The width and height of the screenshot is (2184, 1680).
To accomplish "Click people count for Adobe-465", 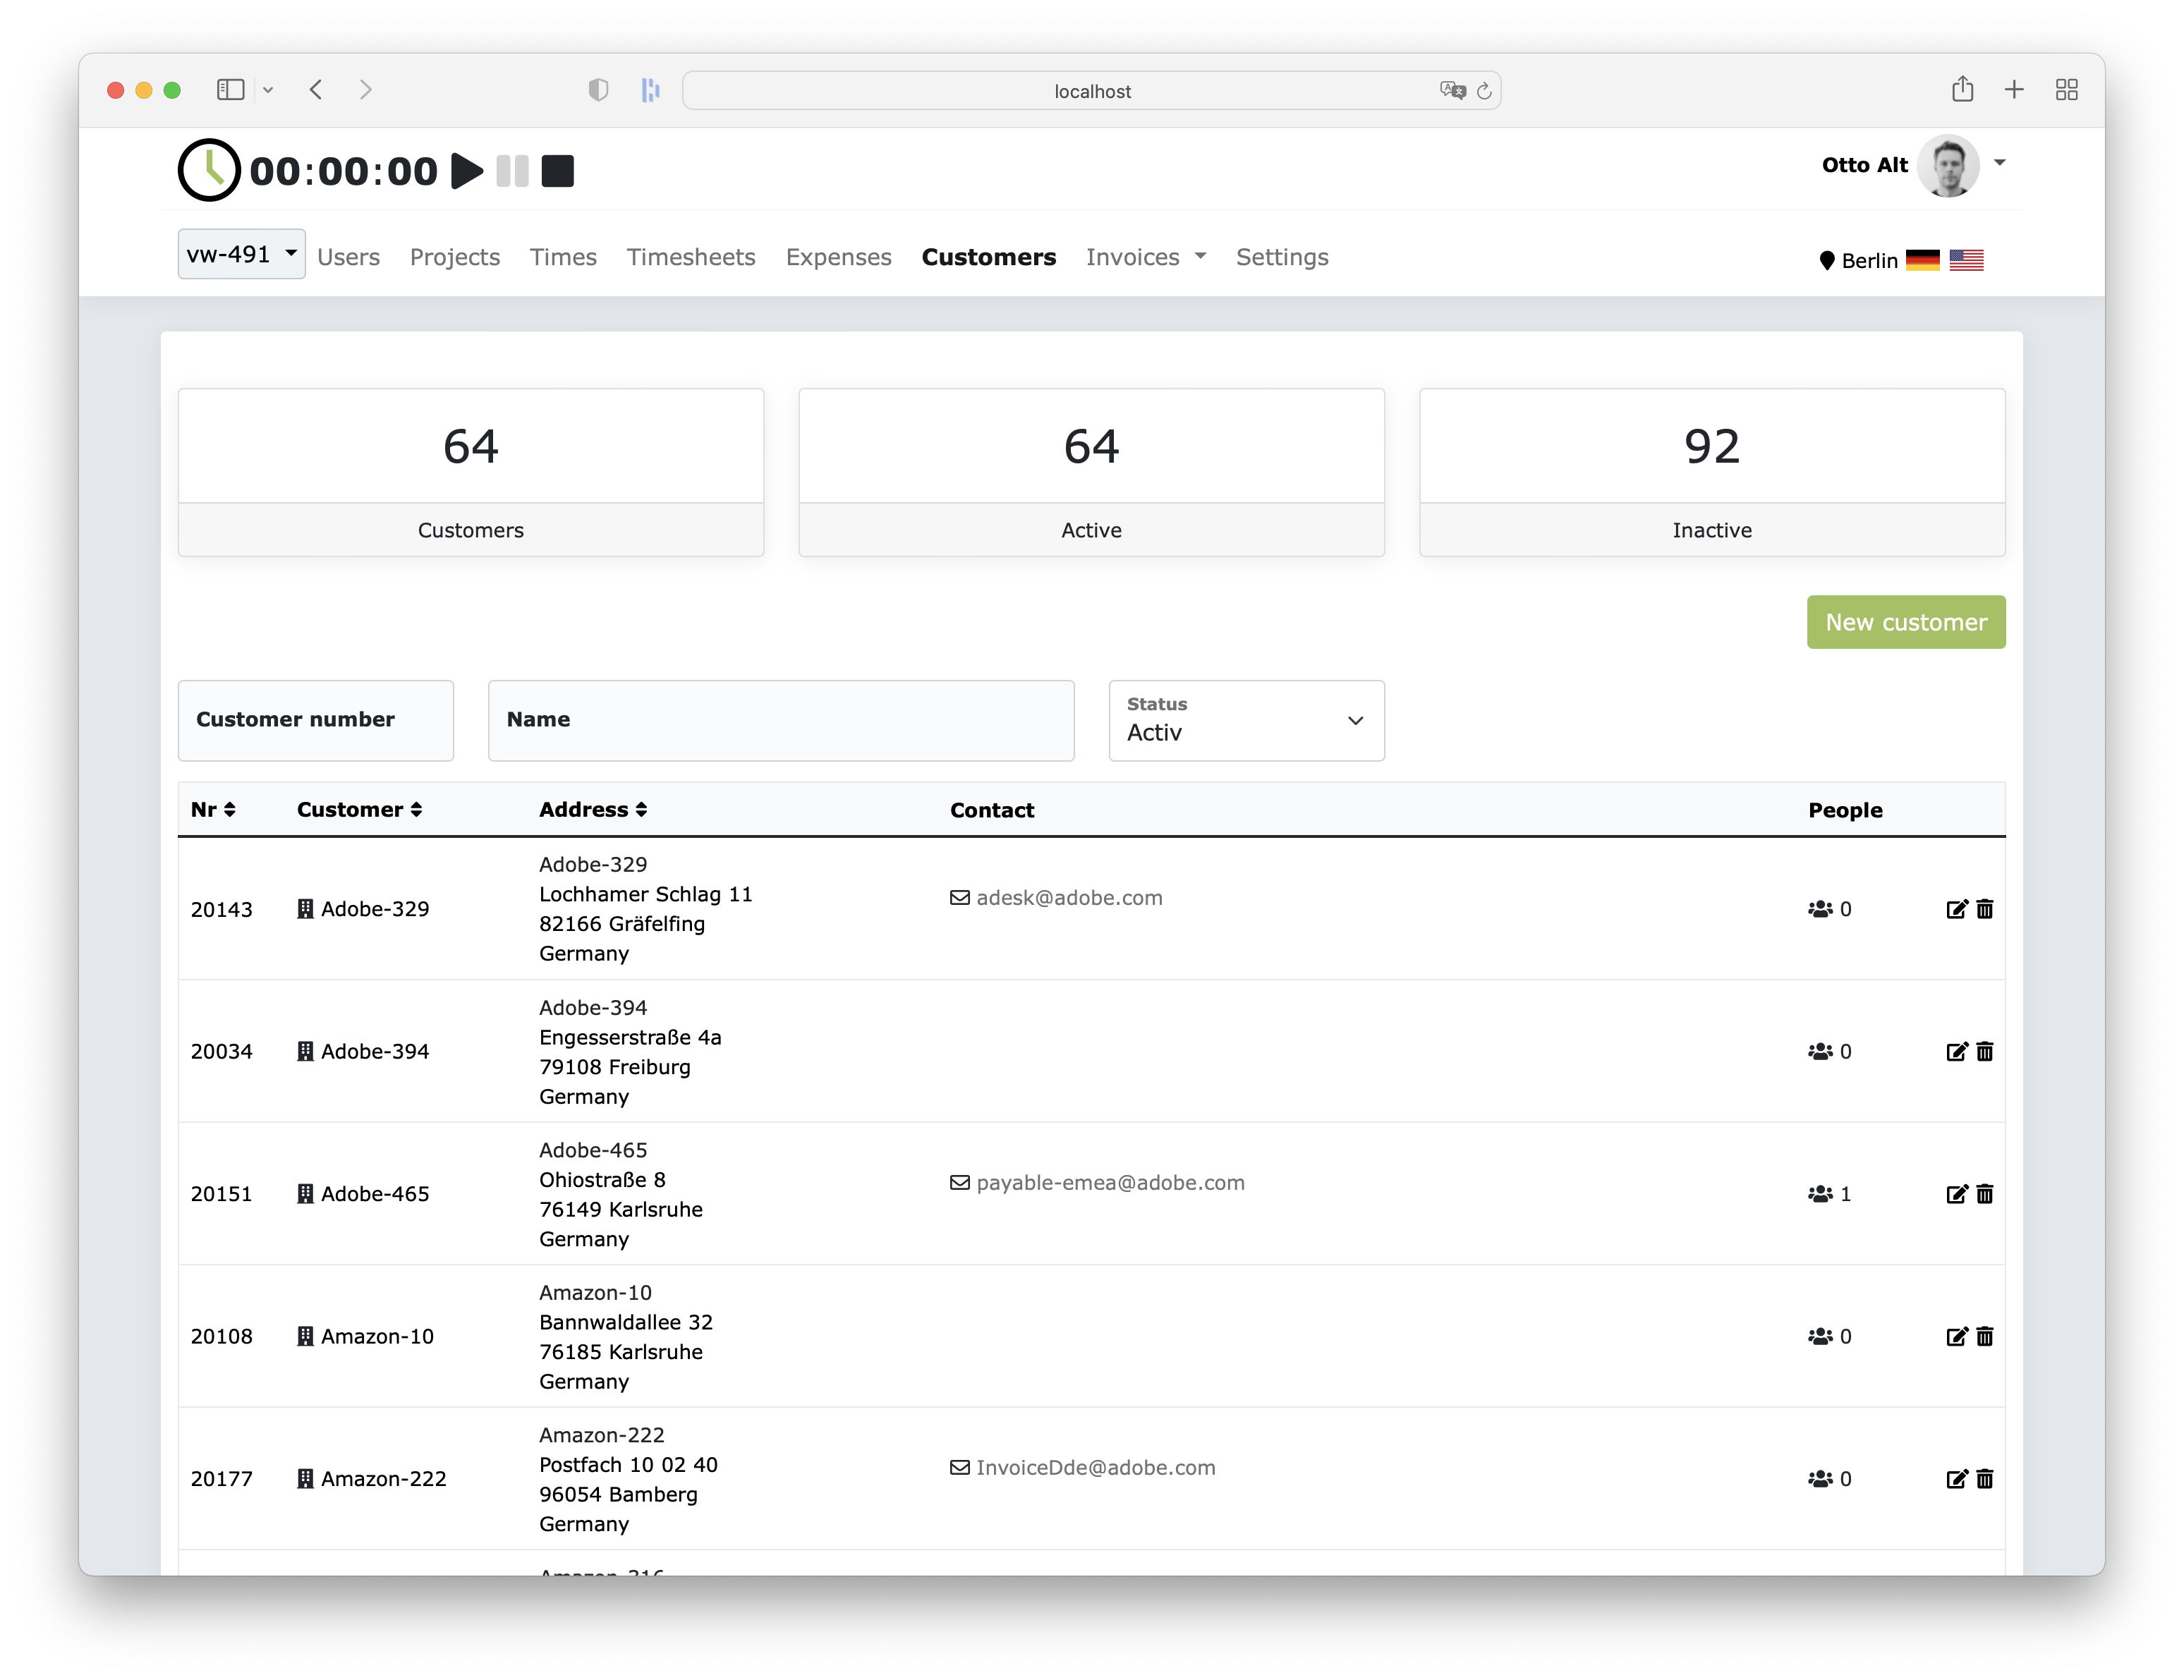I will [1829, 1194].
